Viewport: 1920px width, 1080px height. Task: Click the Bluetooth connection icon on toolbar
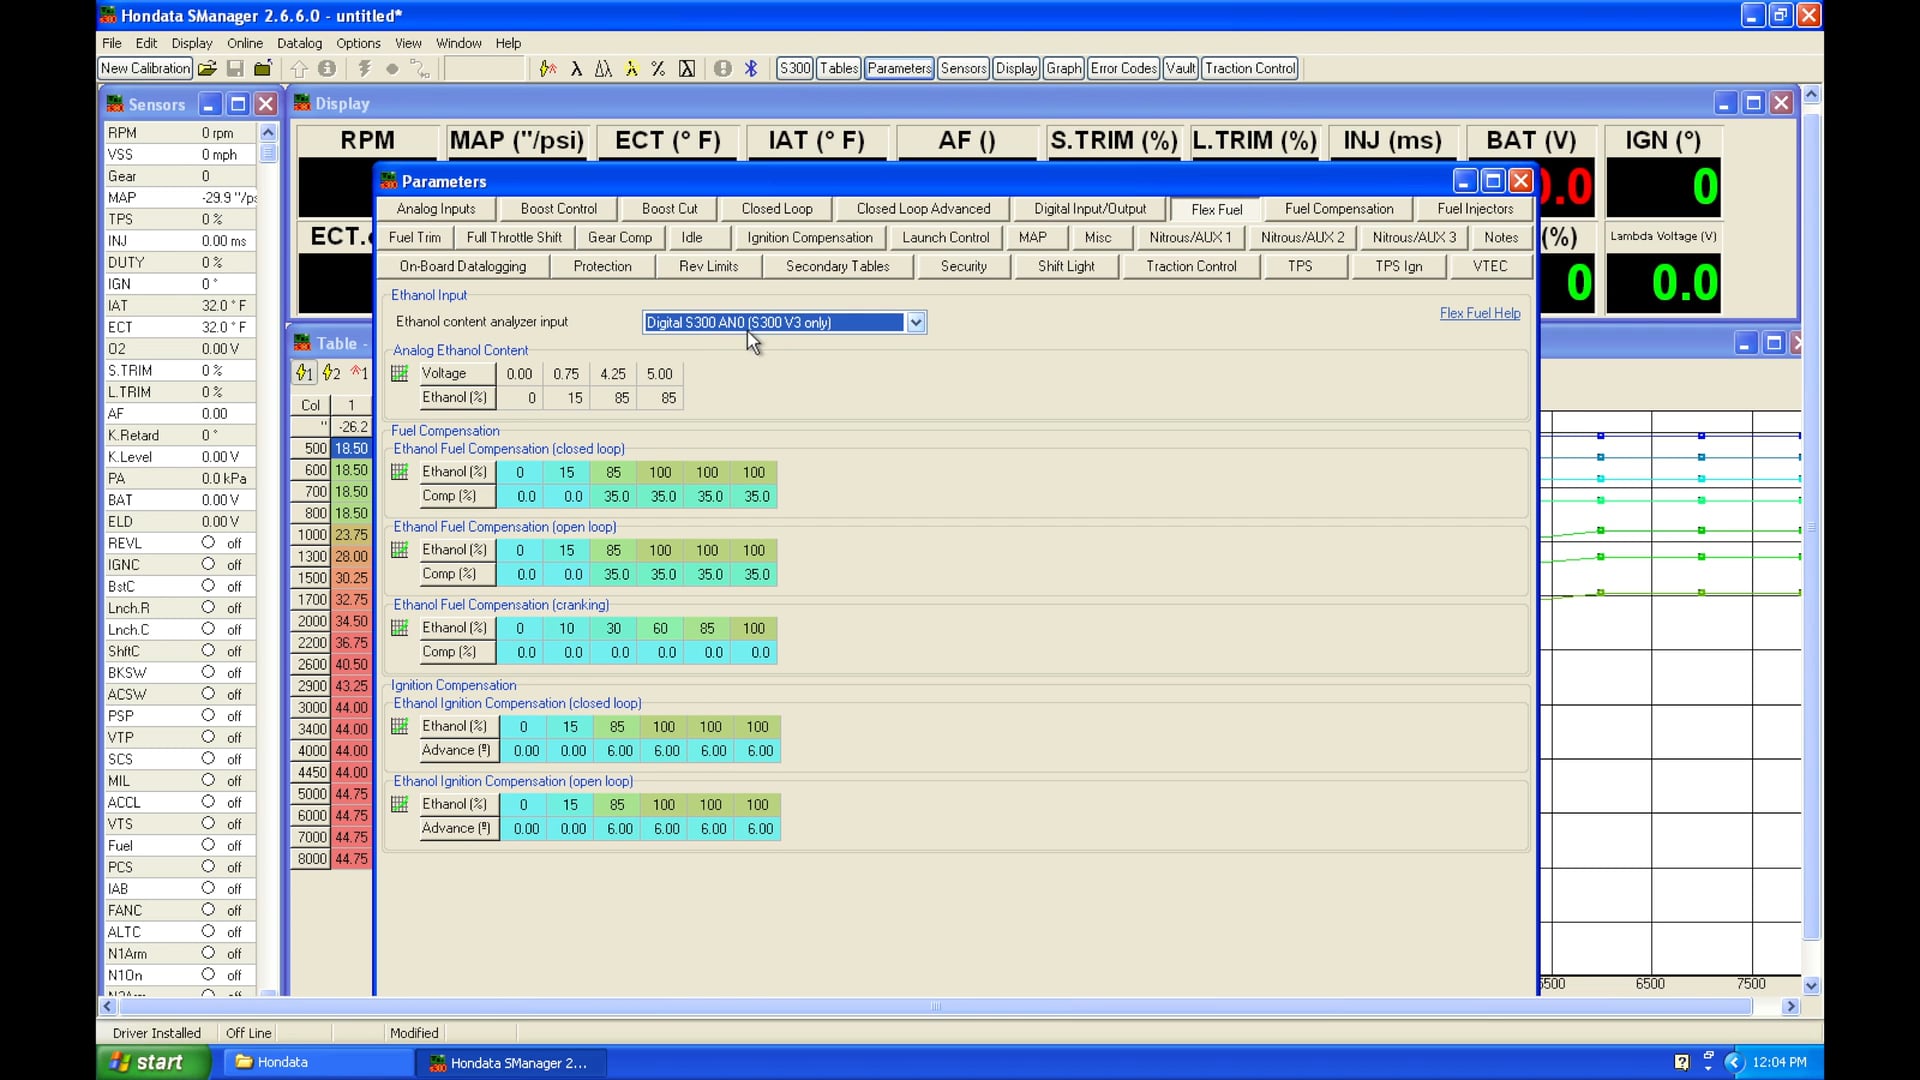point(751,68)
